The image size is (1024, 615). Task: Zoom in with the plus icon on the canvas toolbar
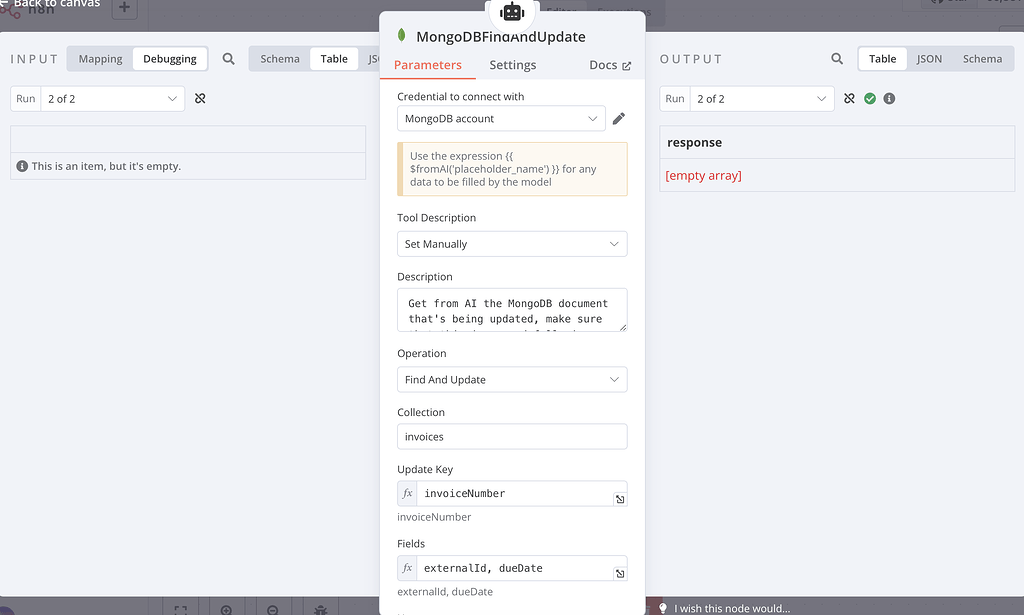point(226,608)
